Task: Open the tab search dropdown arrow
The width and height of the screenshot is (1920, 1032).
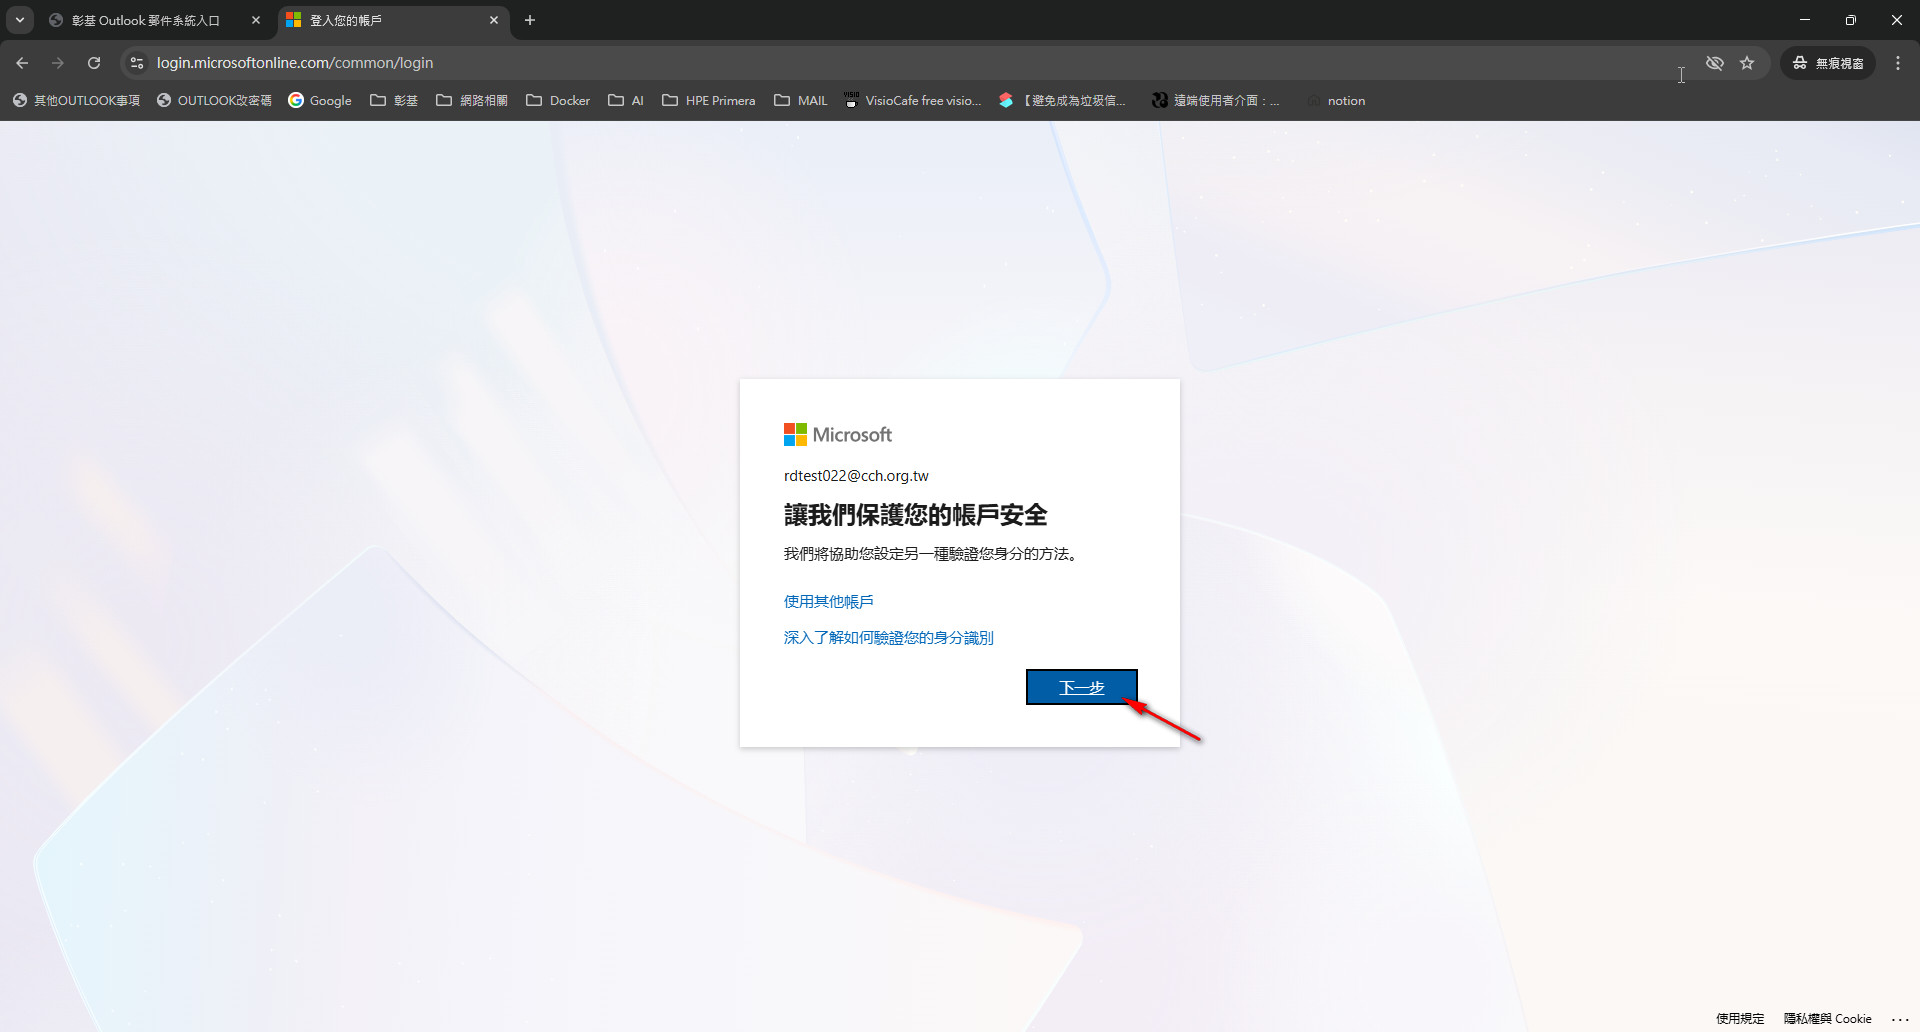Action: [20, 20]
